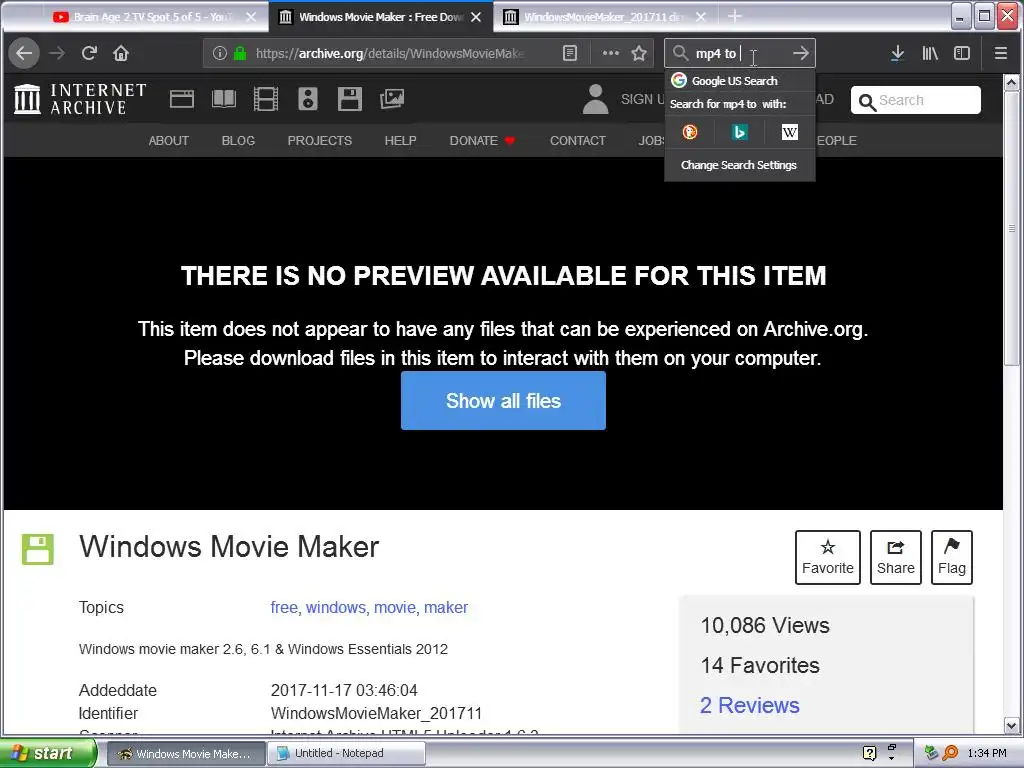Open the 'movie' topic link
This screenshot has height=768, width=1024.
(394, 607)
